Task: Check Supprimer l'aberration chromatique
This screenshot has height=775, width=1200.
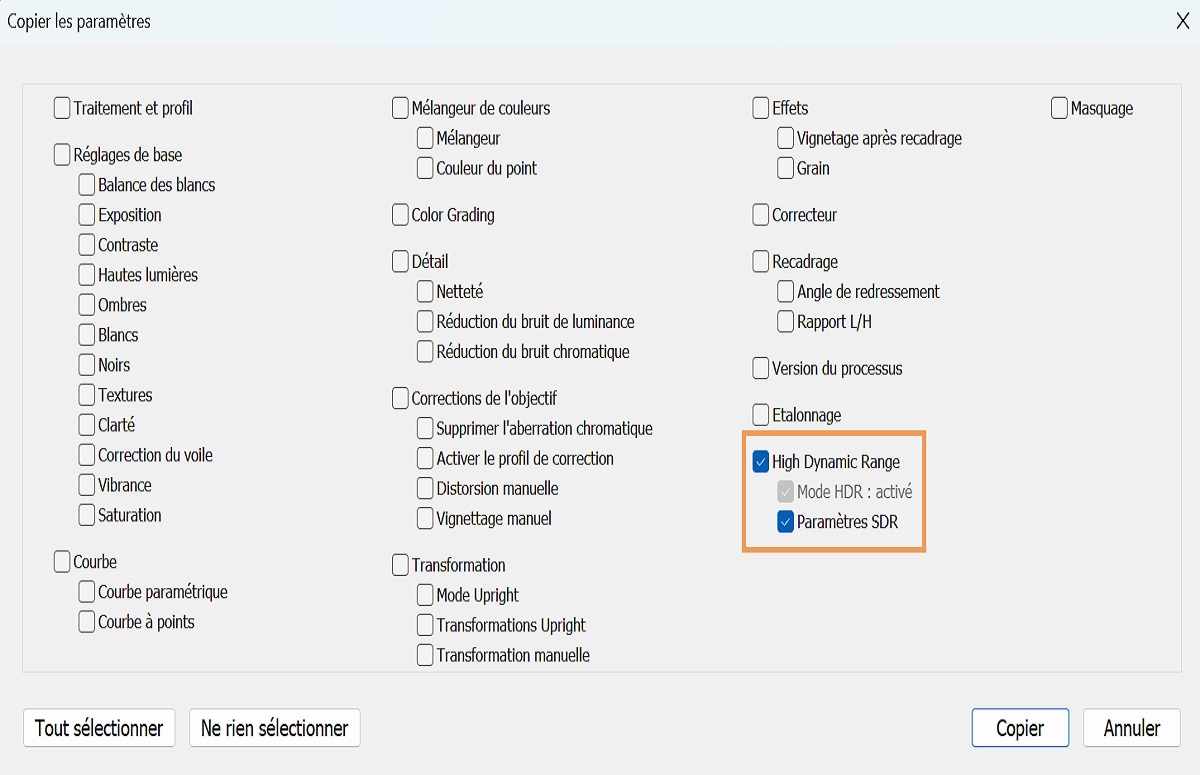Action: [425, 428]
